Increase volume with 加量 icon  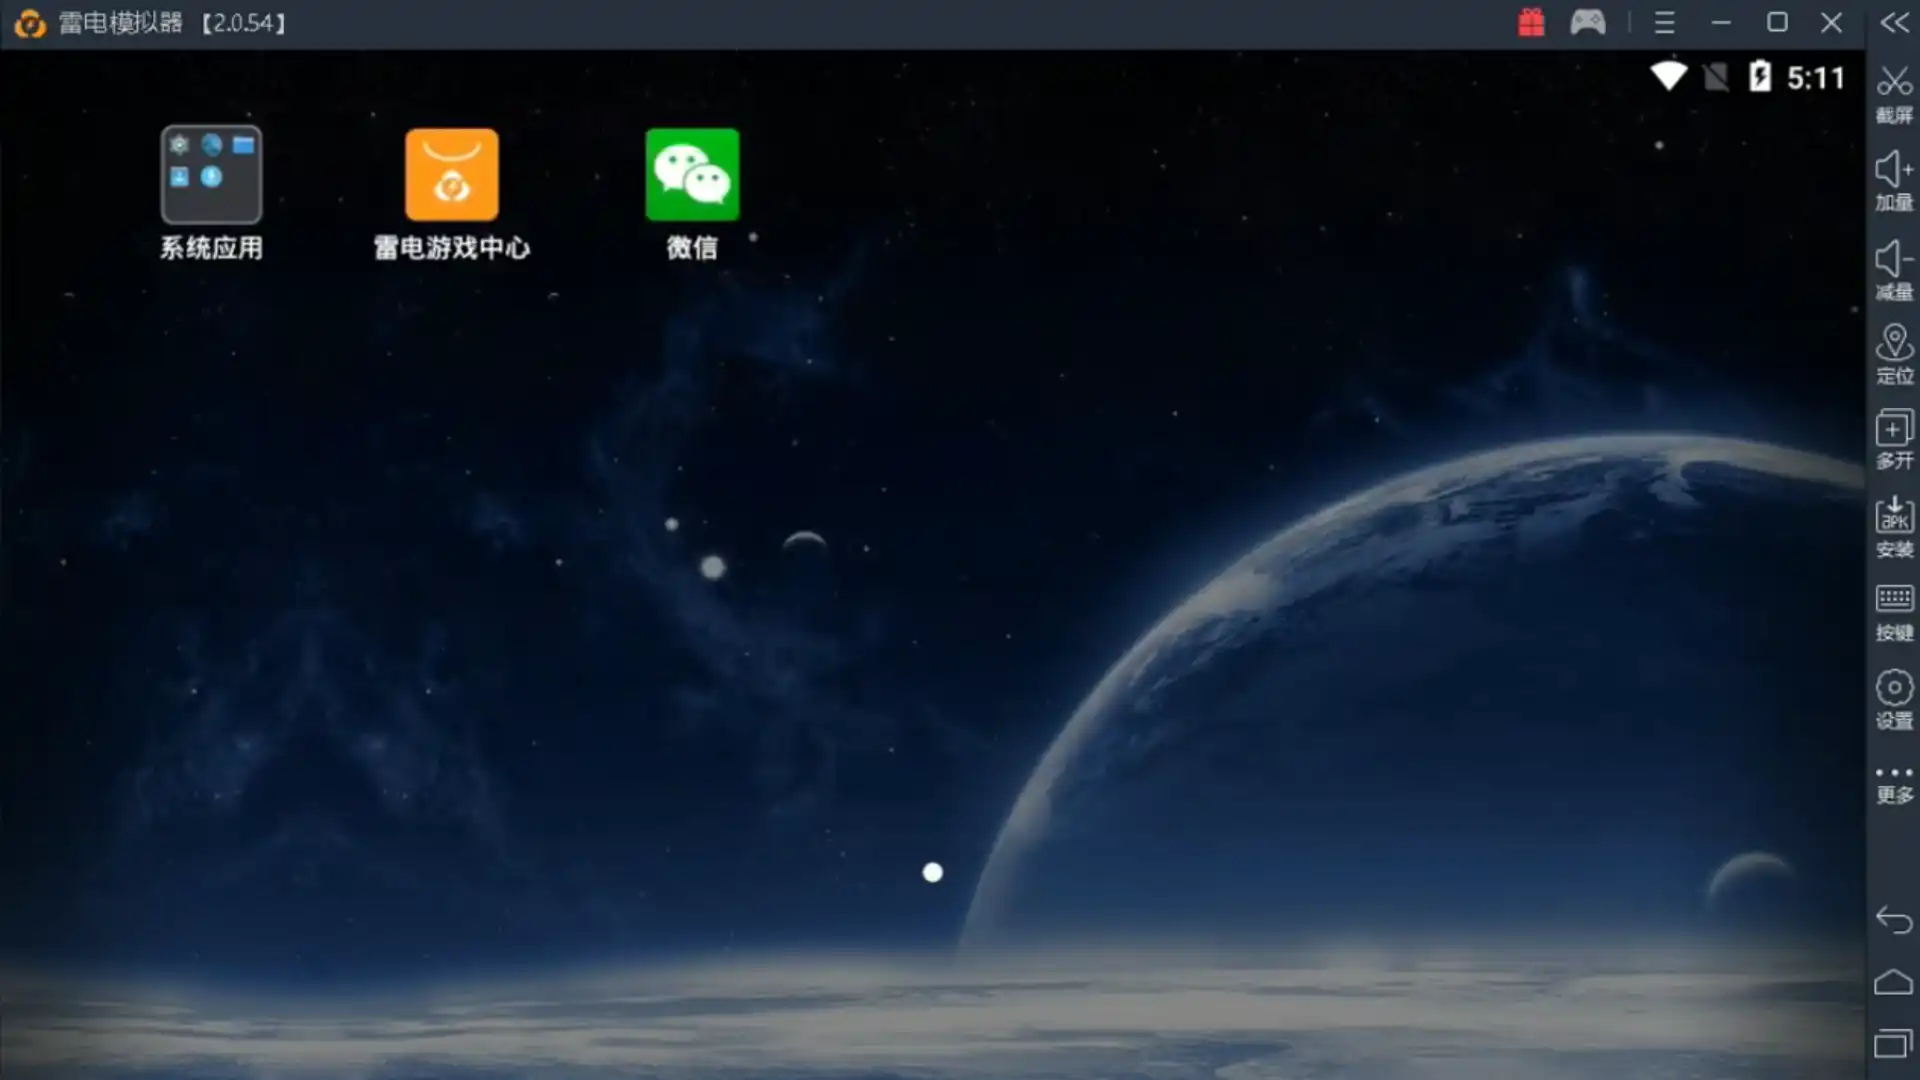pyautogui.click(x=1894, y=181)
